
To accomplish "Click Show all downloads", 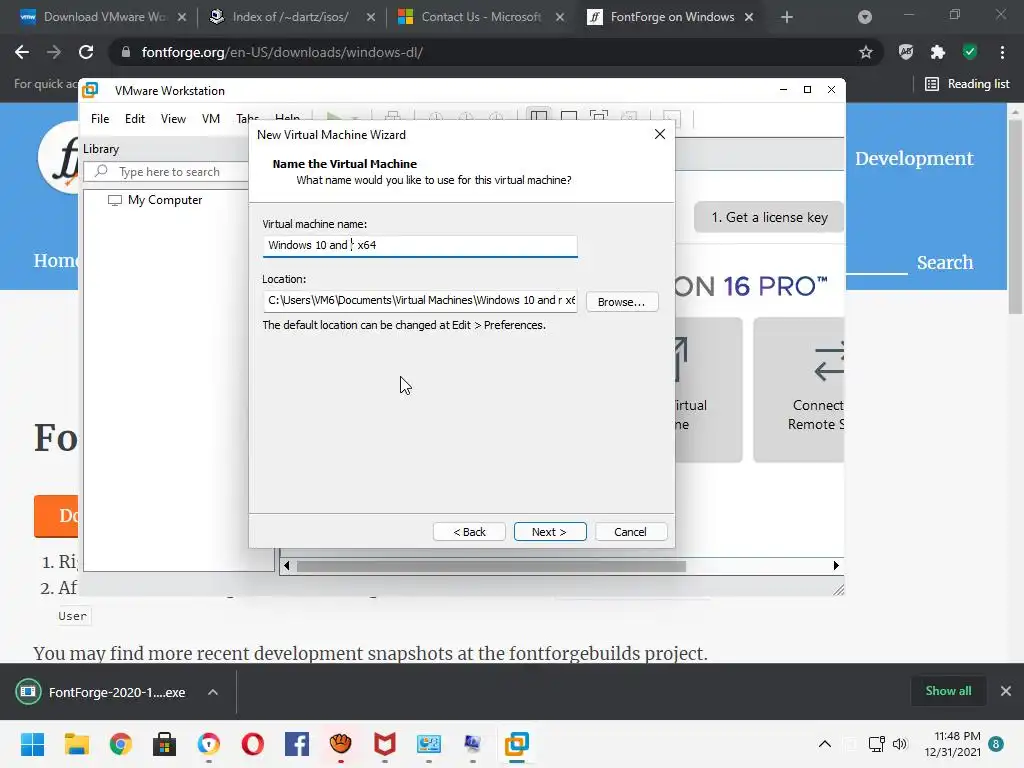I will coord(948,691).
